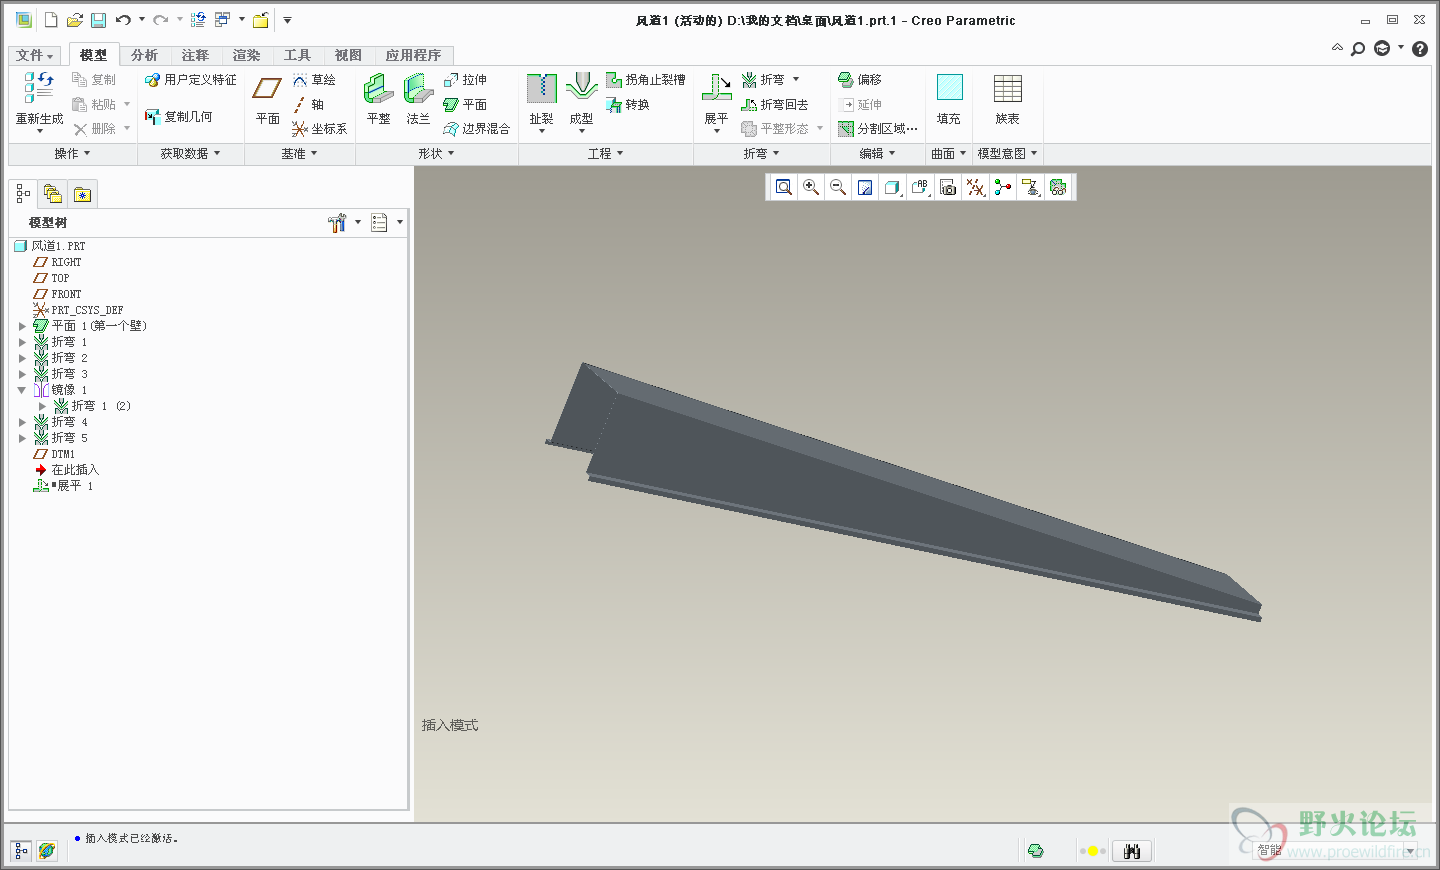Screen dimensions: 1440x870
Task: Click 折弯回去 bend back button
Action: coord(775,105)
